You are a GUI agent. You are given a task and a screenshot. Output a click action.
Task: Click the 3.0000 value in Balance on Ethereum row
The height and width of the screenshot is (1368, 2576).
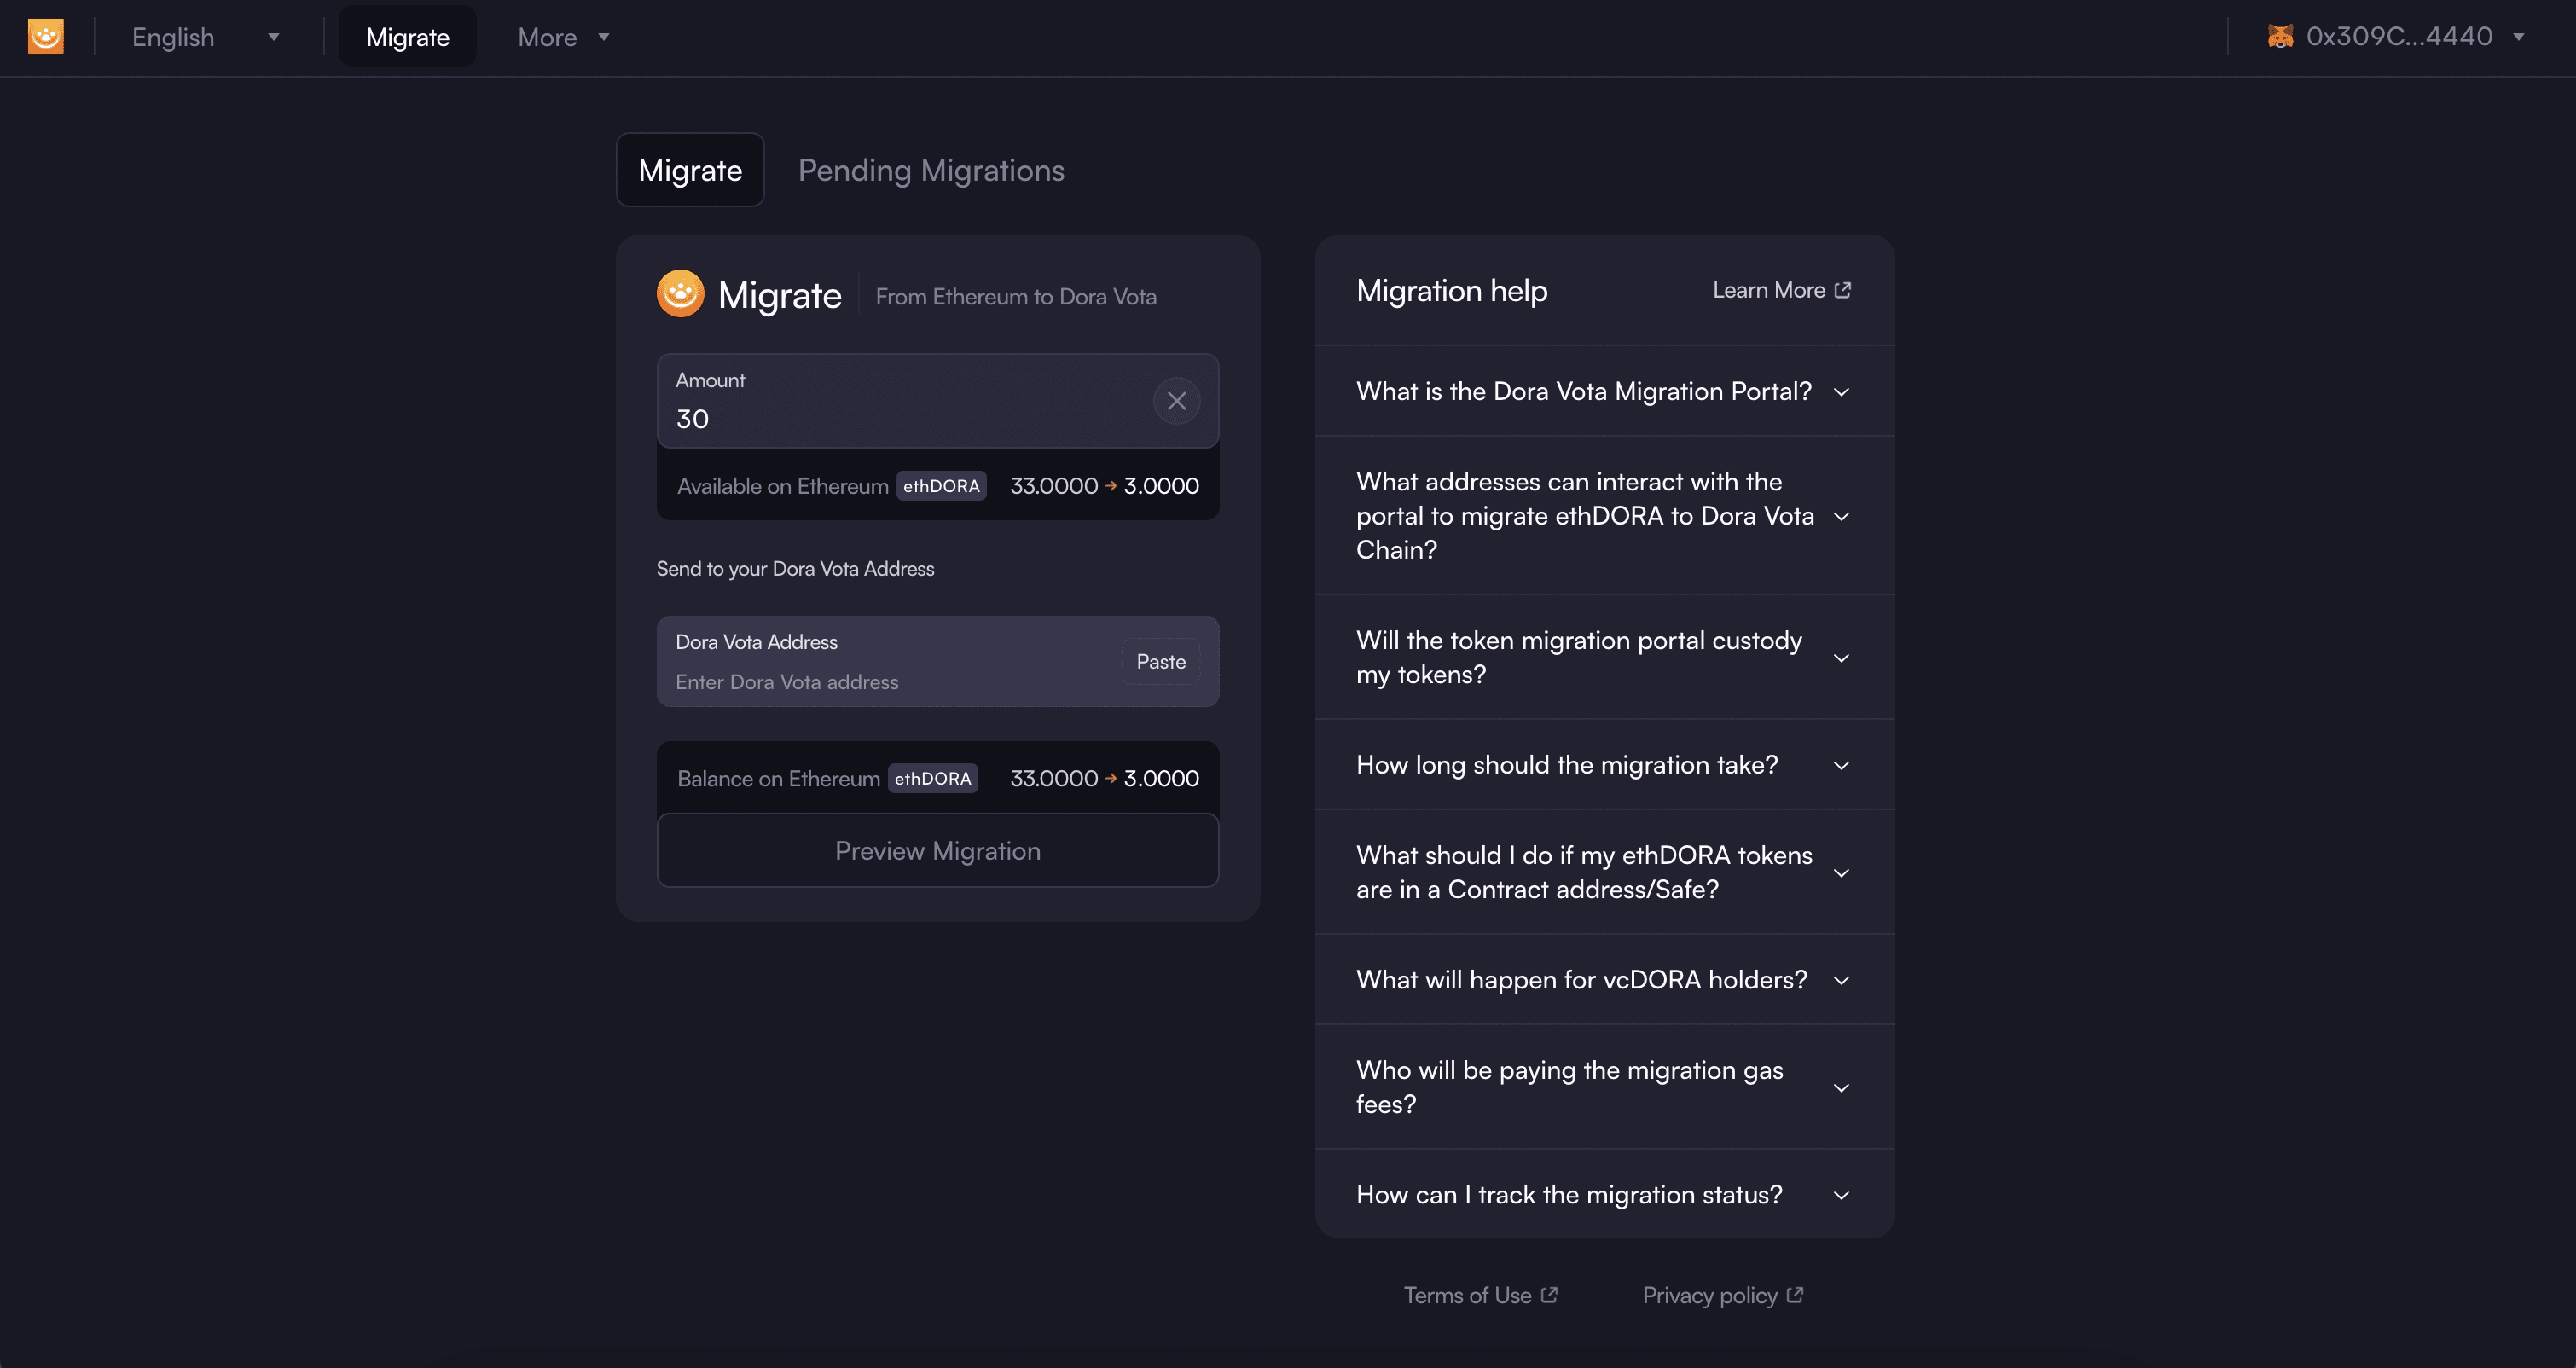pos(1161,778)
